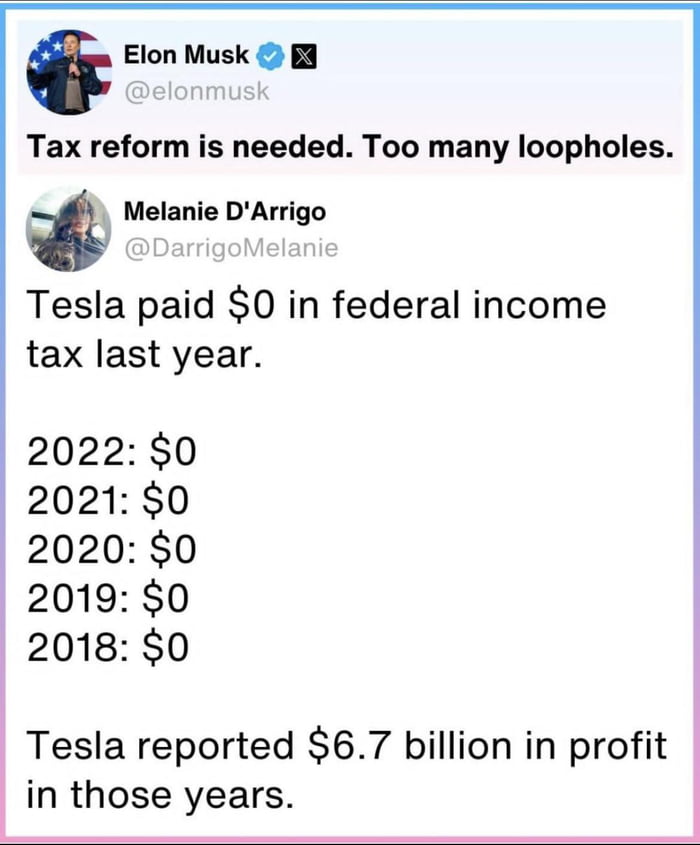The image size is (700, 845).
Task: Select the "2019: $0" line
Action: point(108,598)
